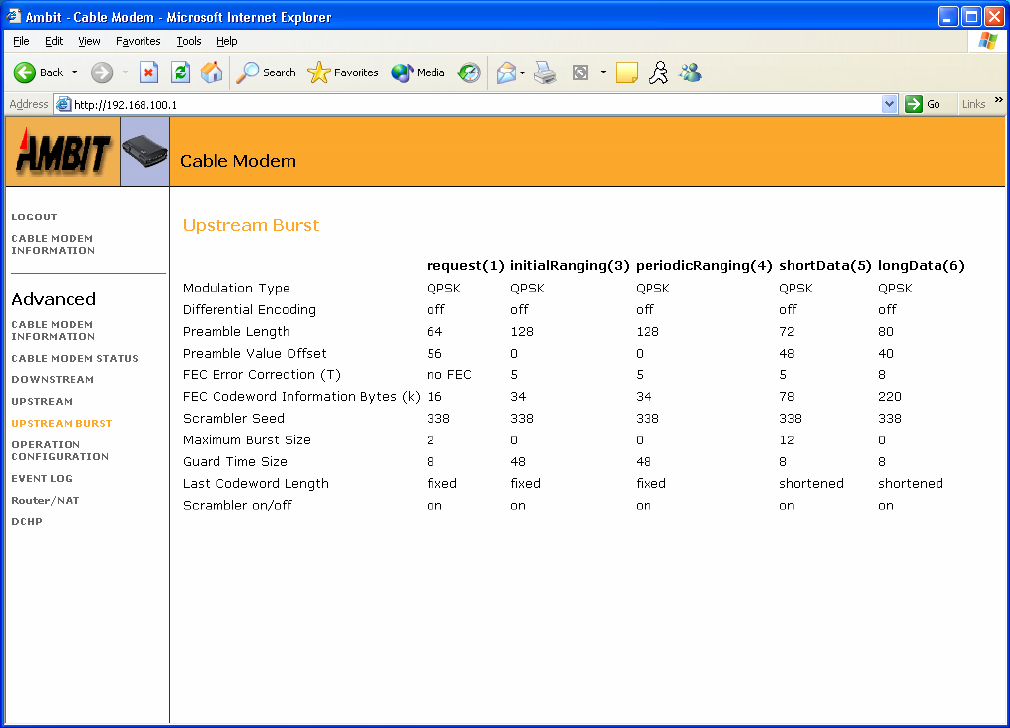Expand the Links toolbar chevron

point(998,101)
